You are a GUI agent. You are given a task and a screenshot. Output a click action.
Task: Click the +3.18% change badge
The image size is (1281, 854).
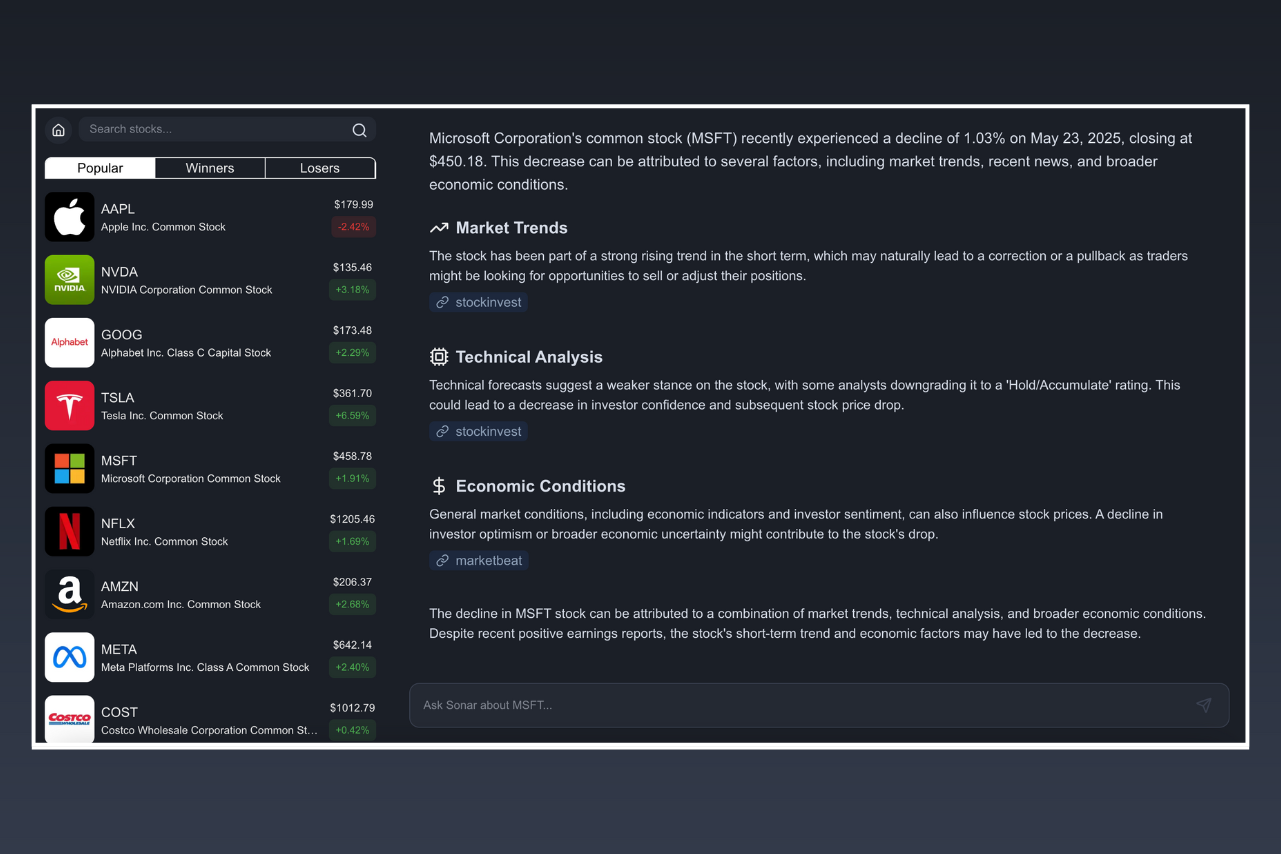tap(353, 290)
